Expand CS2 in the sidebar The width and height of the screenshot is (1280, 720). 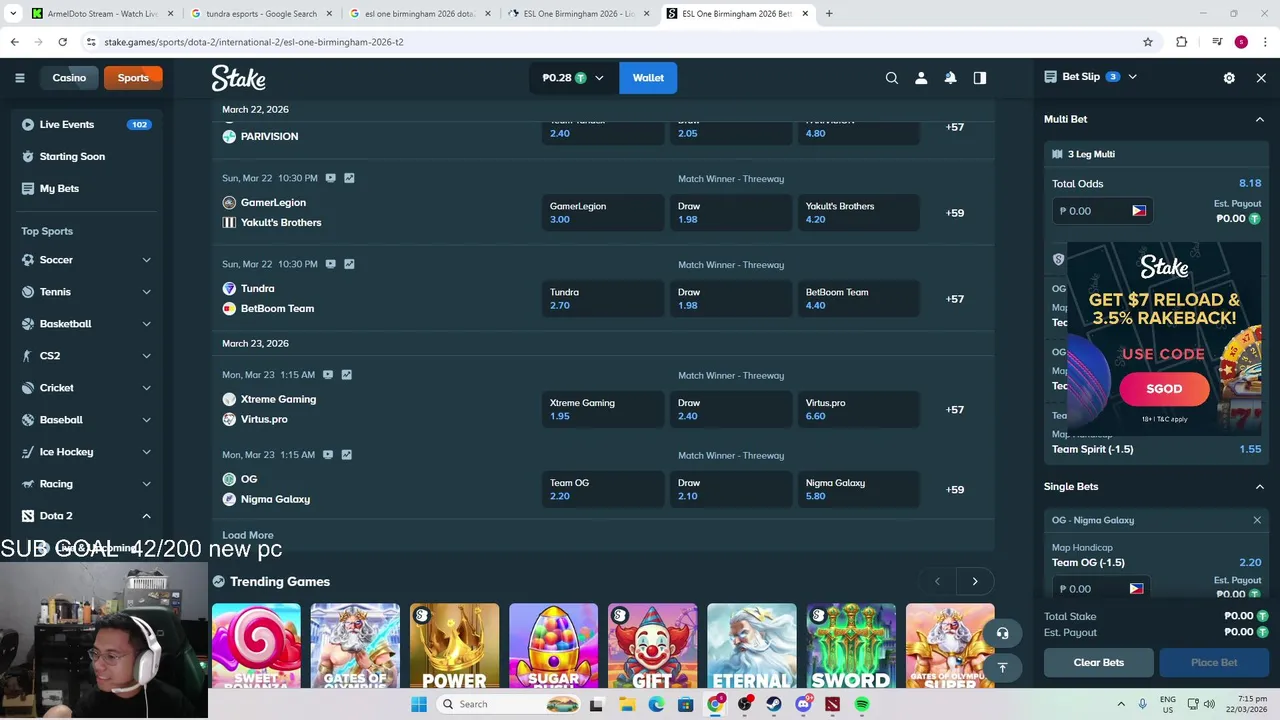146,356
